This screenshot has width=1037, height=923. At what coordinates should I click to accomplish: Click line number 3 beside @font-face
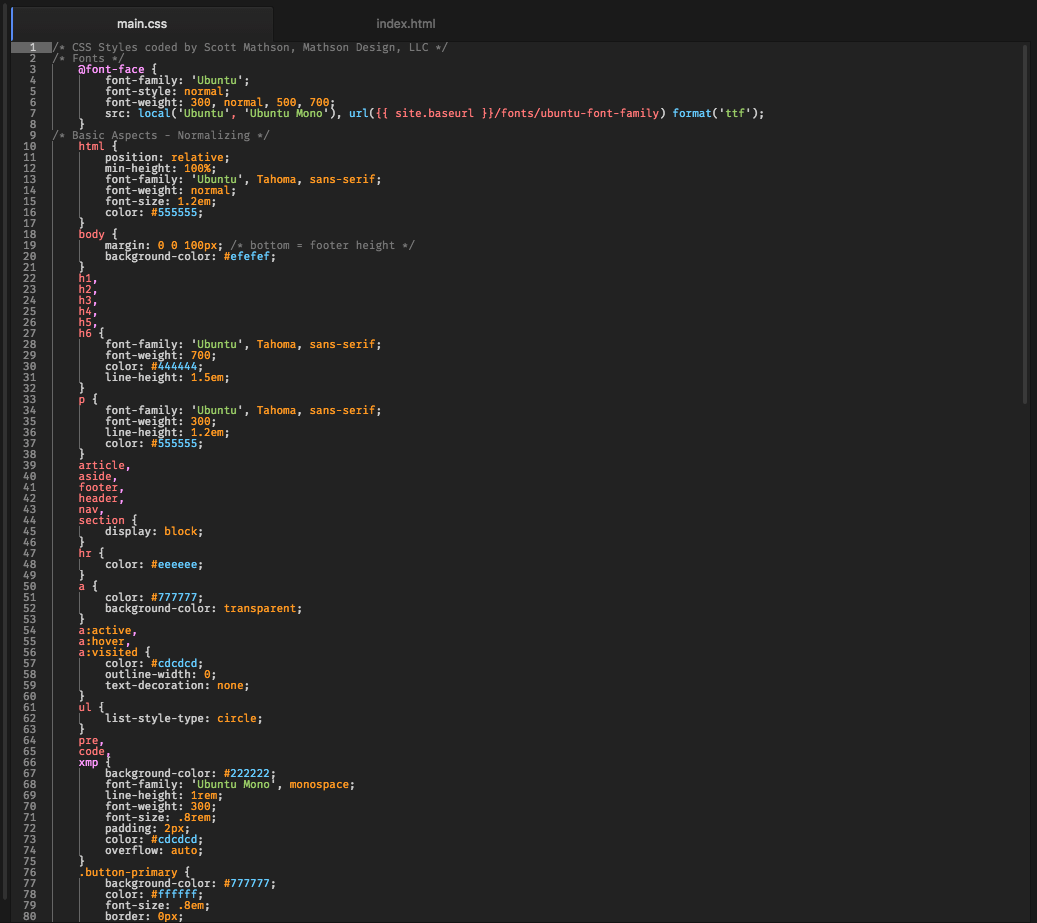pyautogui.click(x=32, y=69)
